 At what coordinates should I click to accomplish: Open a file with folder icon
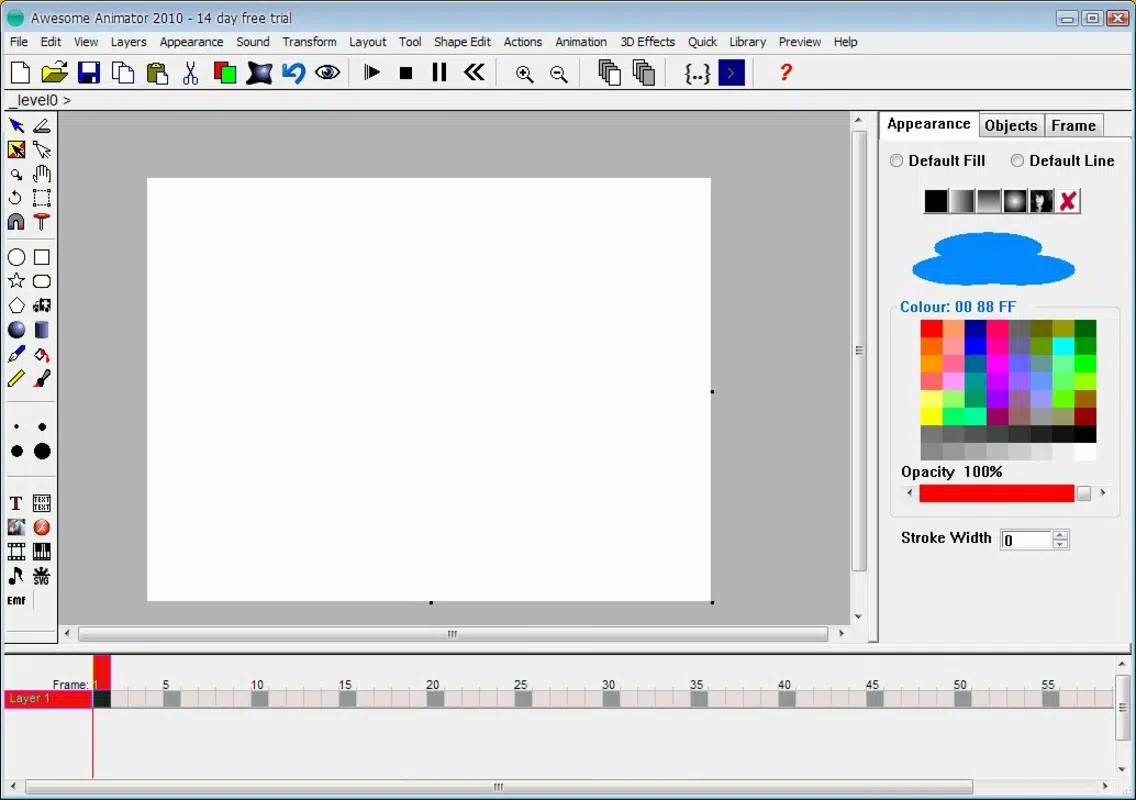click(54, 72)
